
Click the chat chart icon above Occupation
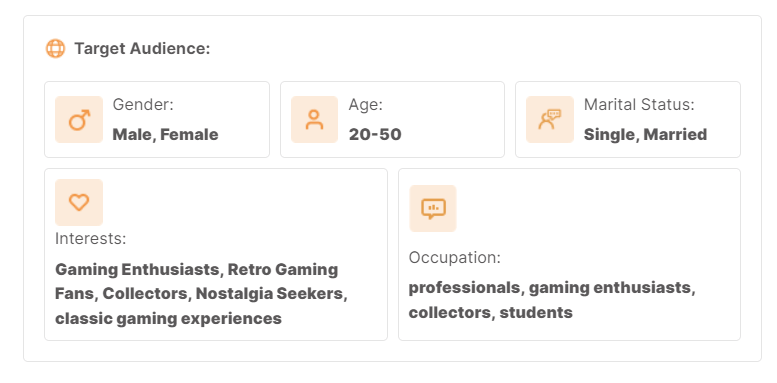pyautogui.click(x=433, y=209)
